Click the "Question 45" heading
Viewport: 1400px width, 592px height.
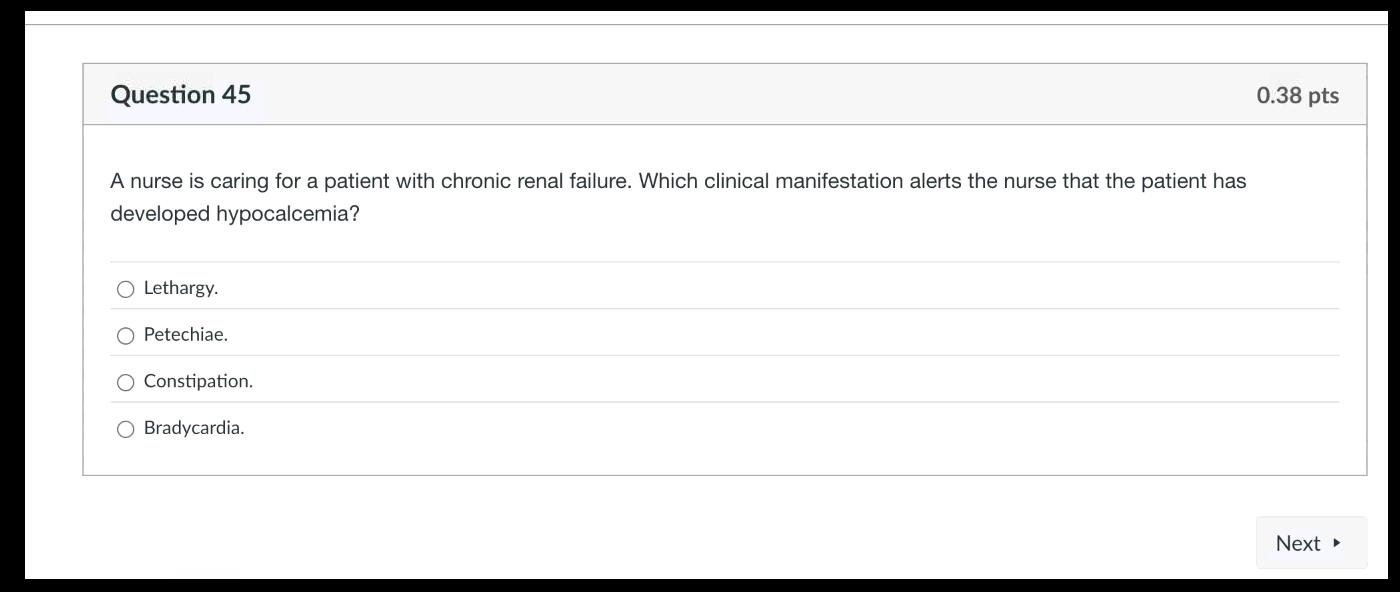pos(181,95)
